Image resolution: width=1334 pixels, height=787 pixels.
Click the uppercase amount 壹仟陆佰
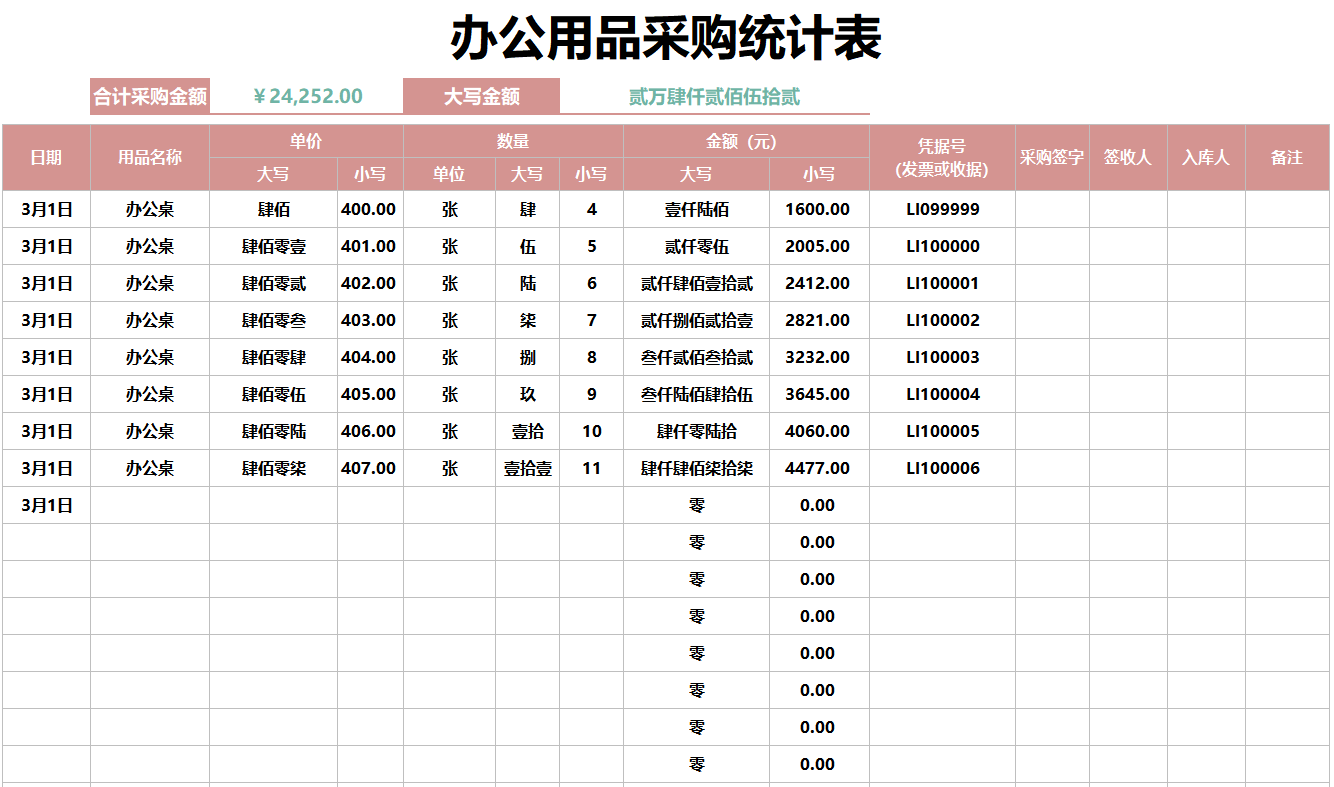[696, 209]
